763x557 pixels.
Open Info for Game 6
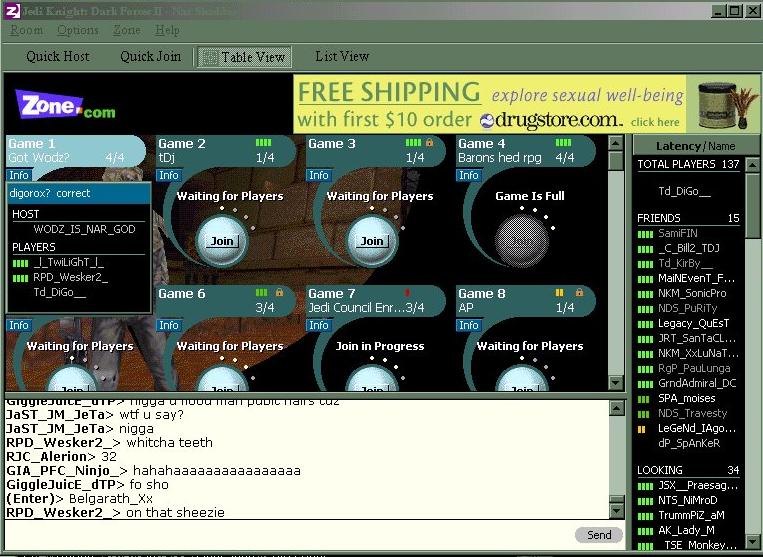(x=169, y=325)
